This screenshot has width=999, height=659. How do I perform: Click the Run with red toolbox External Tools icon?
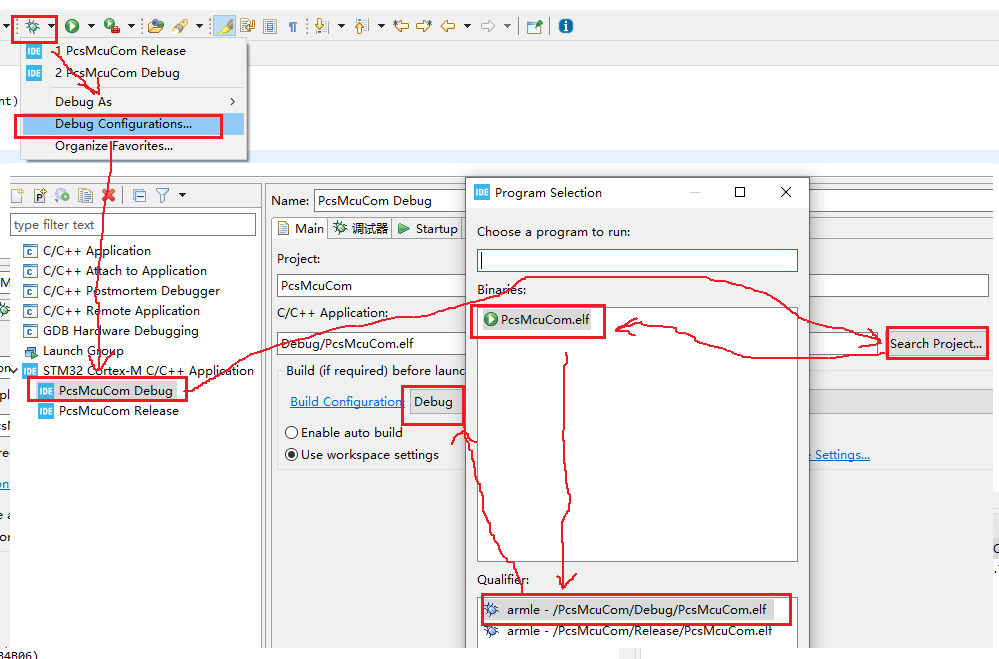[112, 26]
